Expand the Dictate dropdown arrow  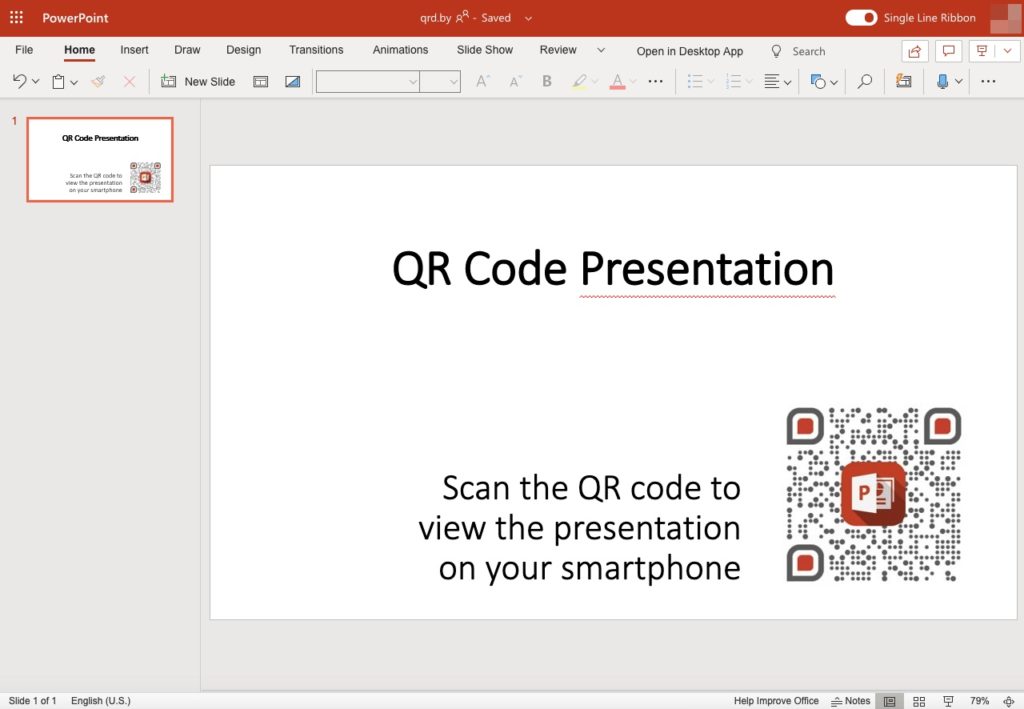(959, 82)
